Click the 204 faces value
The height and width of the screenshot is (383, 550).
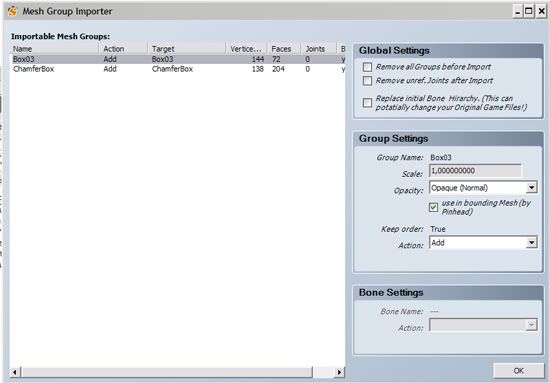coord(278,69)
